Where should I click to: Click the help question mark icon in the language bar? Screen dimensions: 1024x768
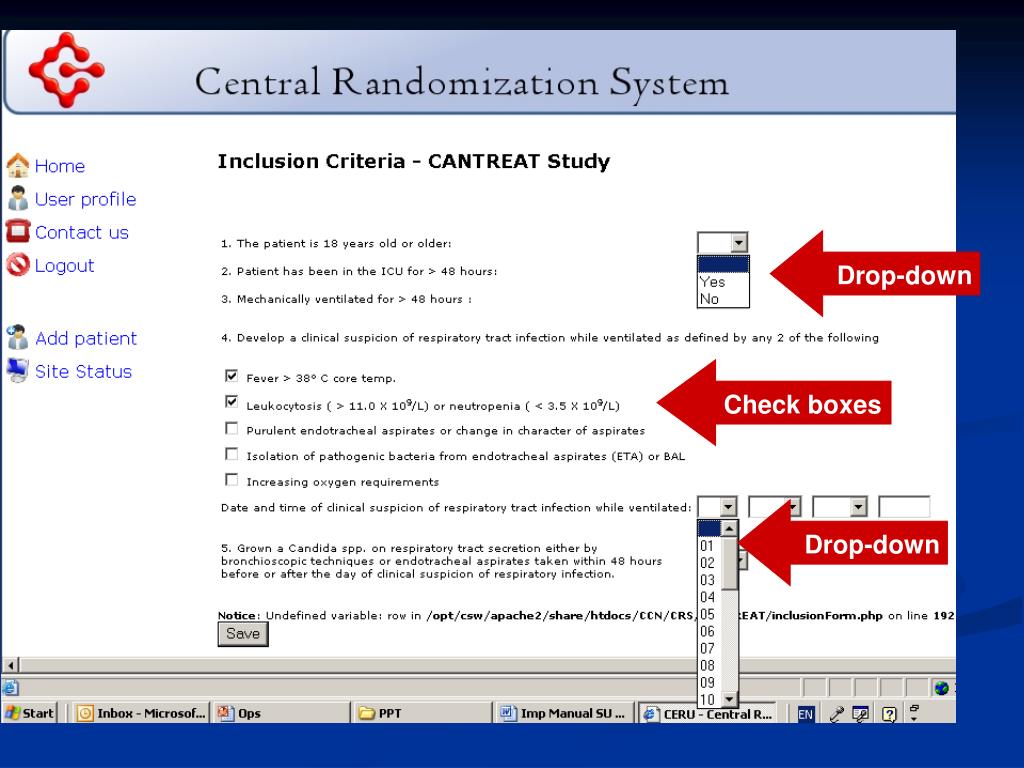coord(888,714)
